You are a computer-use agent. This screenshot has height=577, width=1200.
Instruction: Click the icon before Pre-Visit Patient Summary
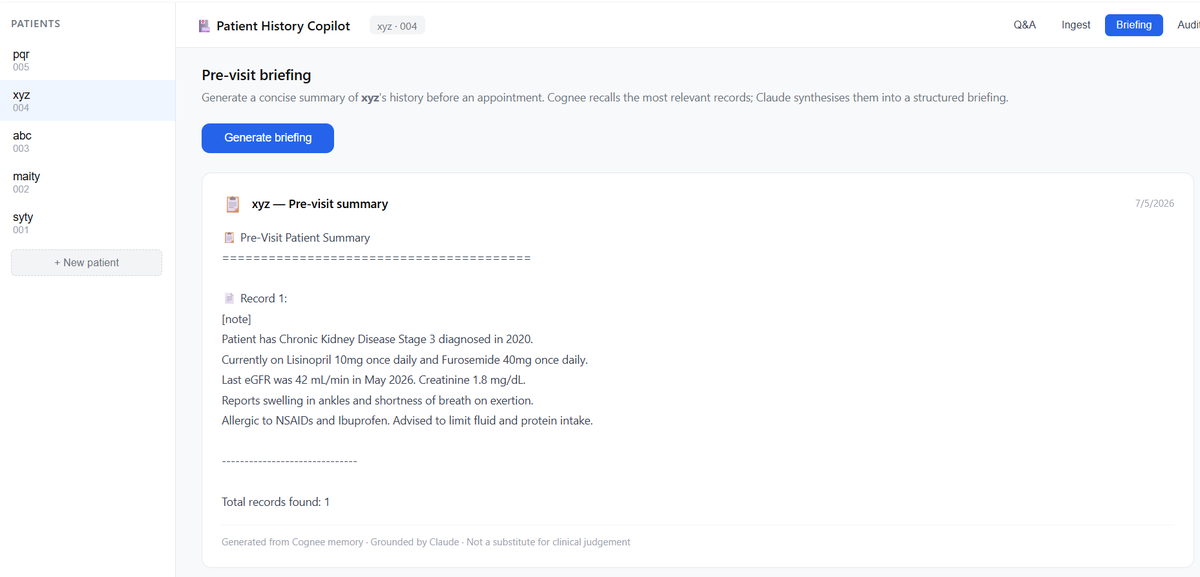point(229,238)
